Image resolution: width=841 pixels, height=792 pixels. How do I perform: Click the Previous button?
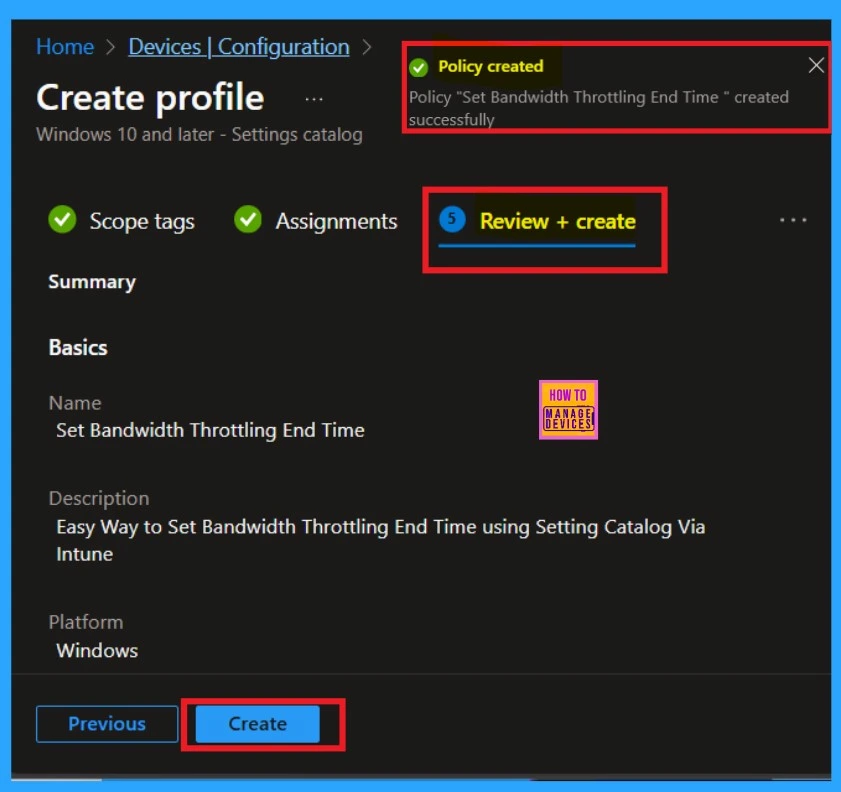107,724
